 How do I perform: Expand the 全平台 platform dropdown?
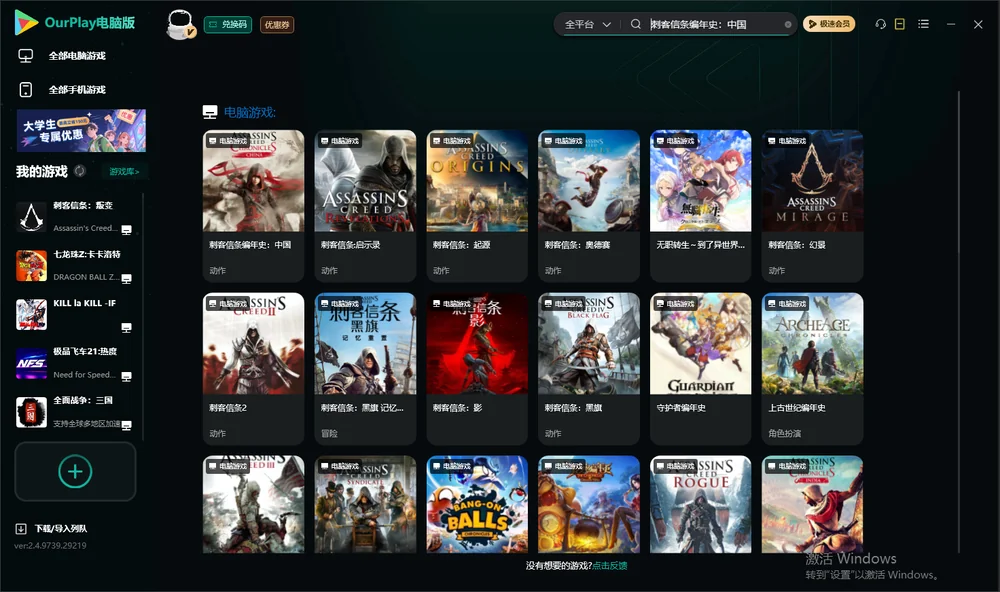[x=588, y=24]
